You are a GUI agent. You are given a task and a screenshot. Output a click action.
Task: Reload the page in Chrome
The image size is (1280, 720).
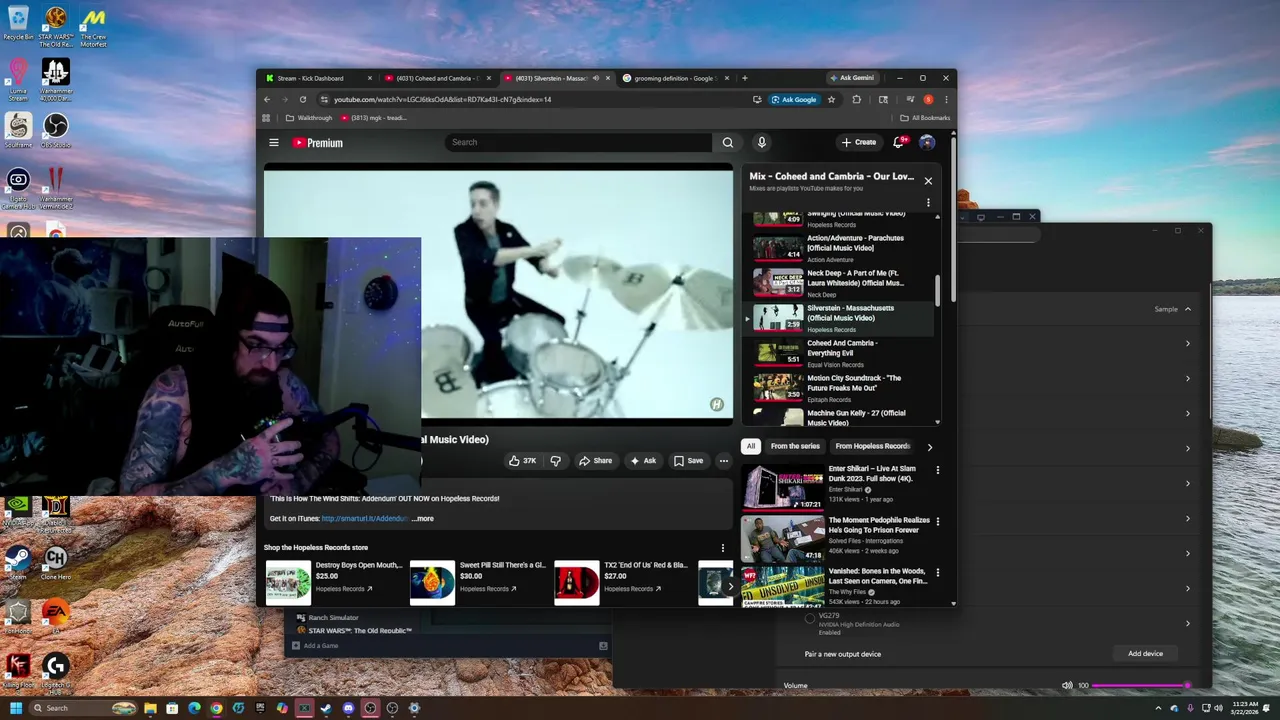303,99
